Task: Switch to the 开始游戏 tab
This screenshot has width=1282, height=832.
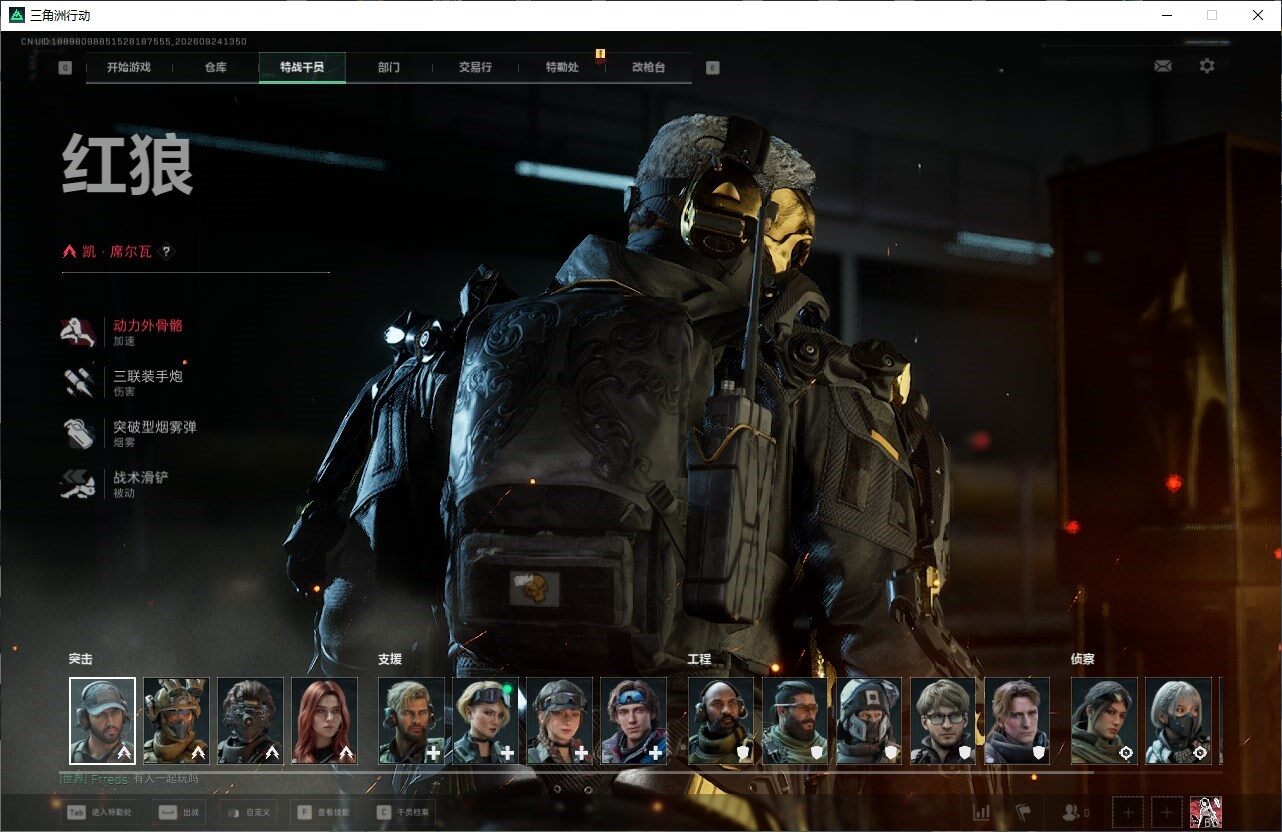Action: point(129,68)
